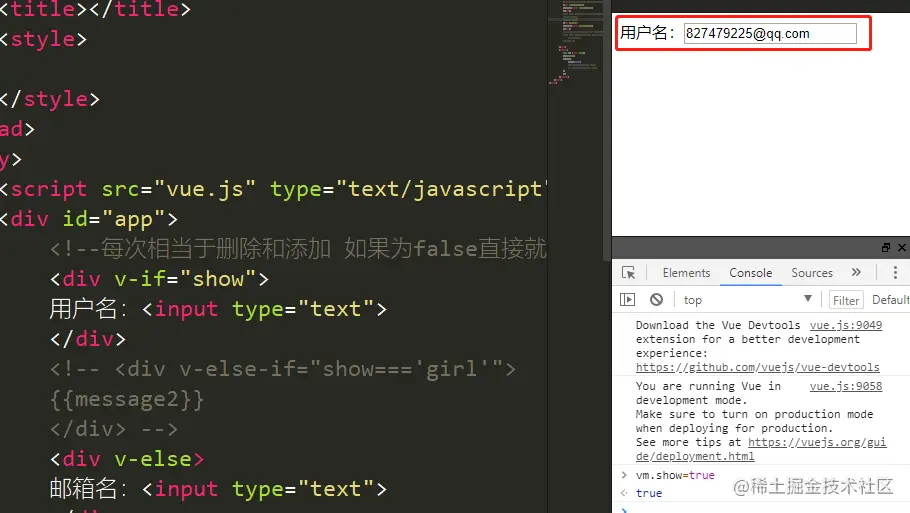Click the div v-else code line
This screenshot has height=513, width=910.
click(x=127, y=459)
